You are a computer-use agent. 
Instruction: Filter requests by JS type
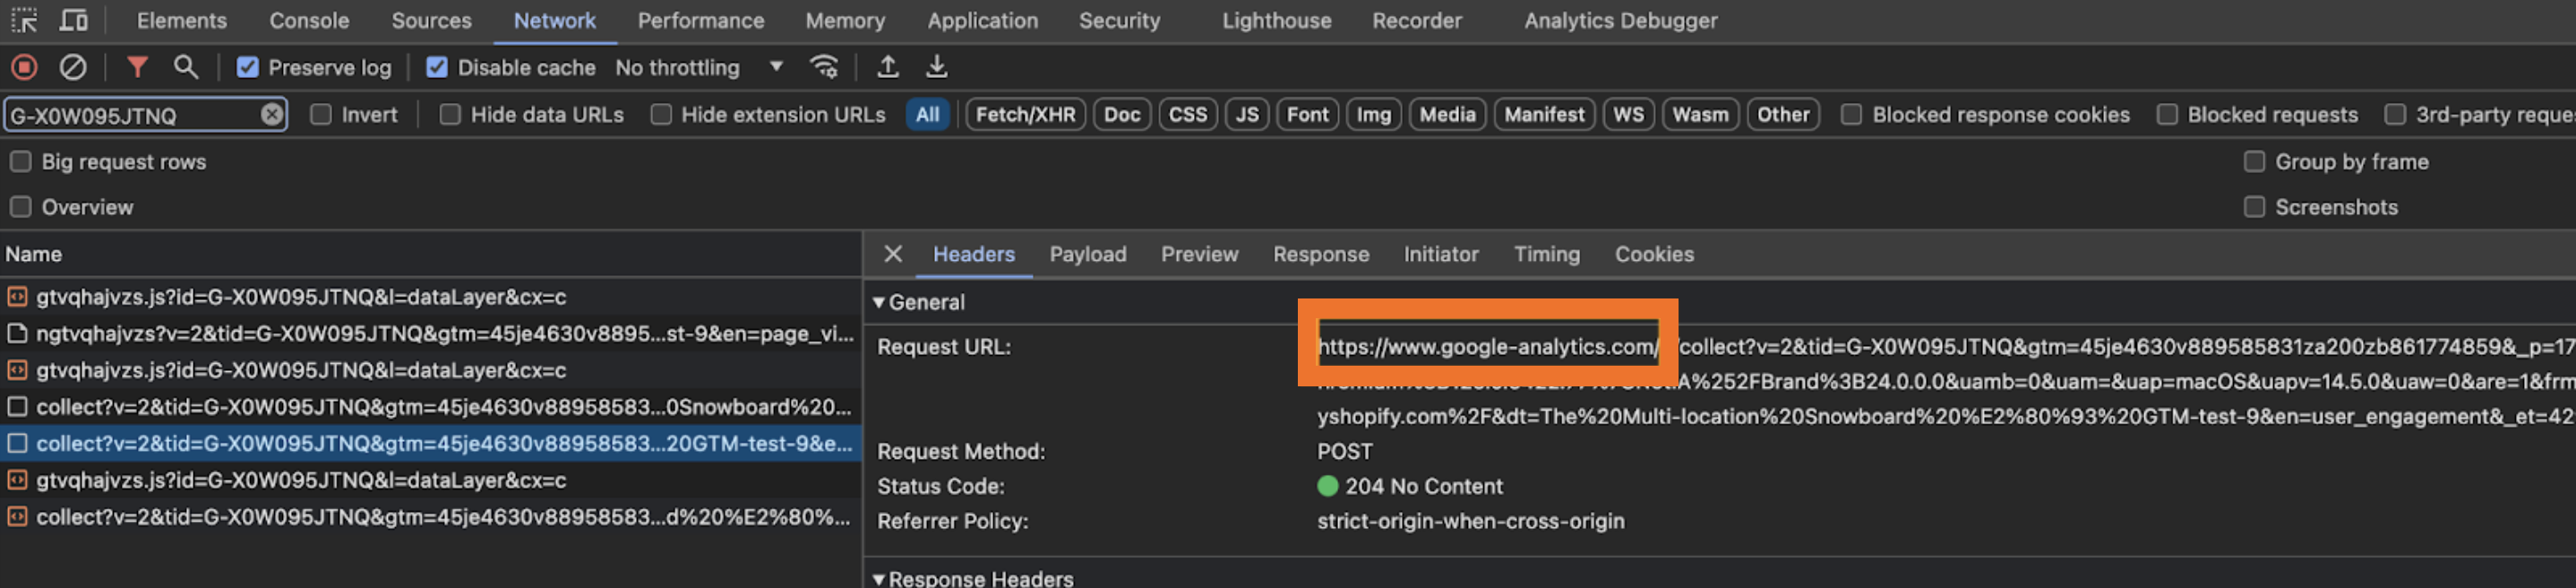[x=1247, y=114]
